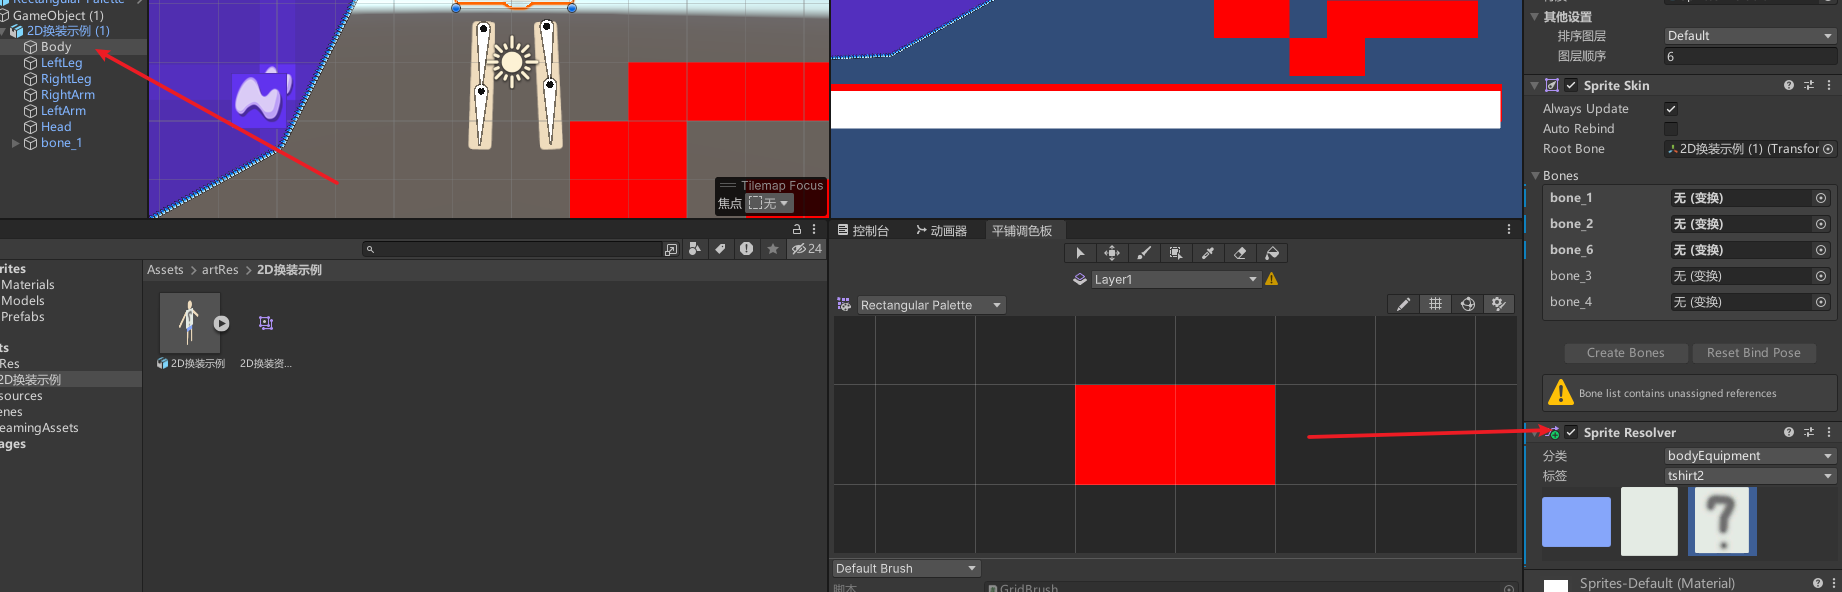The width and height of the screenshot is (1842, 592).
Task: Uncheck the Always Update checkbox
Action: [1670, 109]
